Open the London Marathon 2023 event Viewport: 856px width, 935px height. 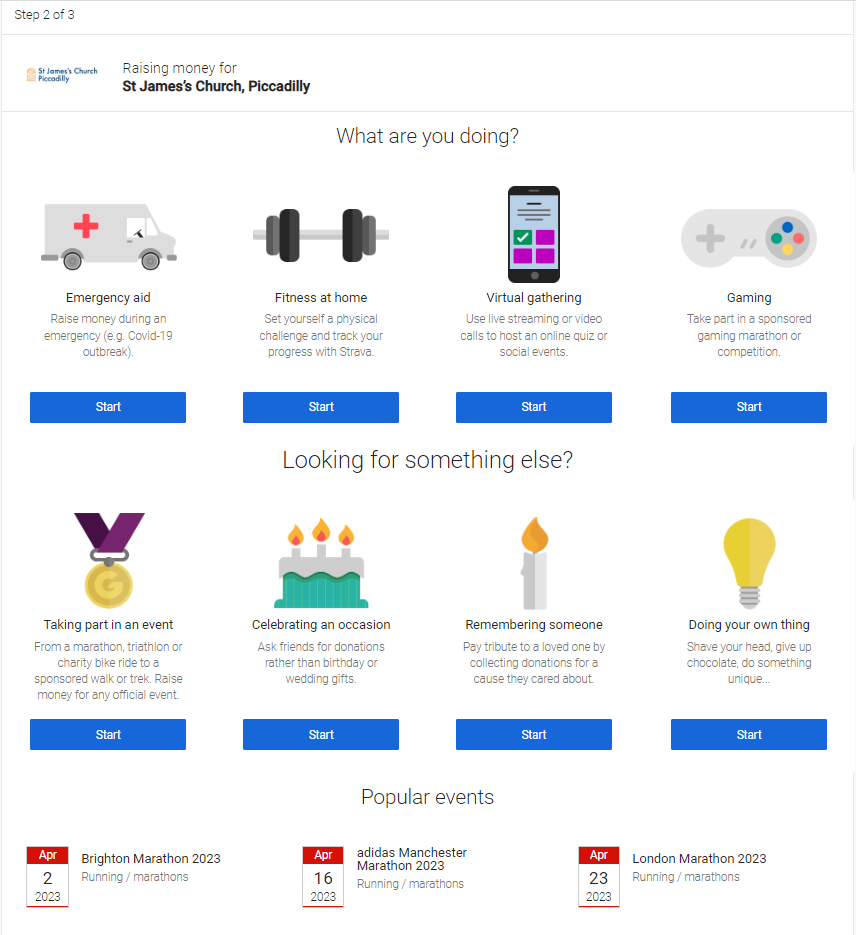699,859
